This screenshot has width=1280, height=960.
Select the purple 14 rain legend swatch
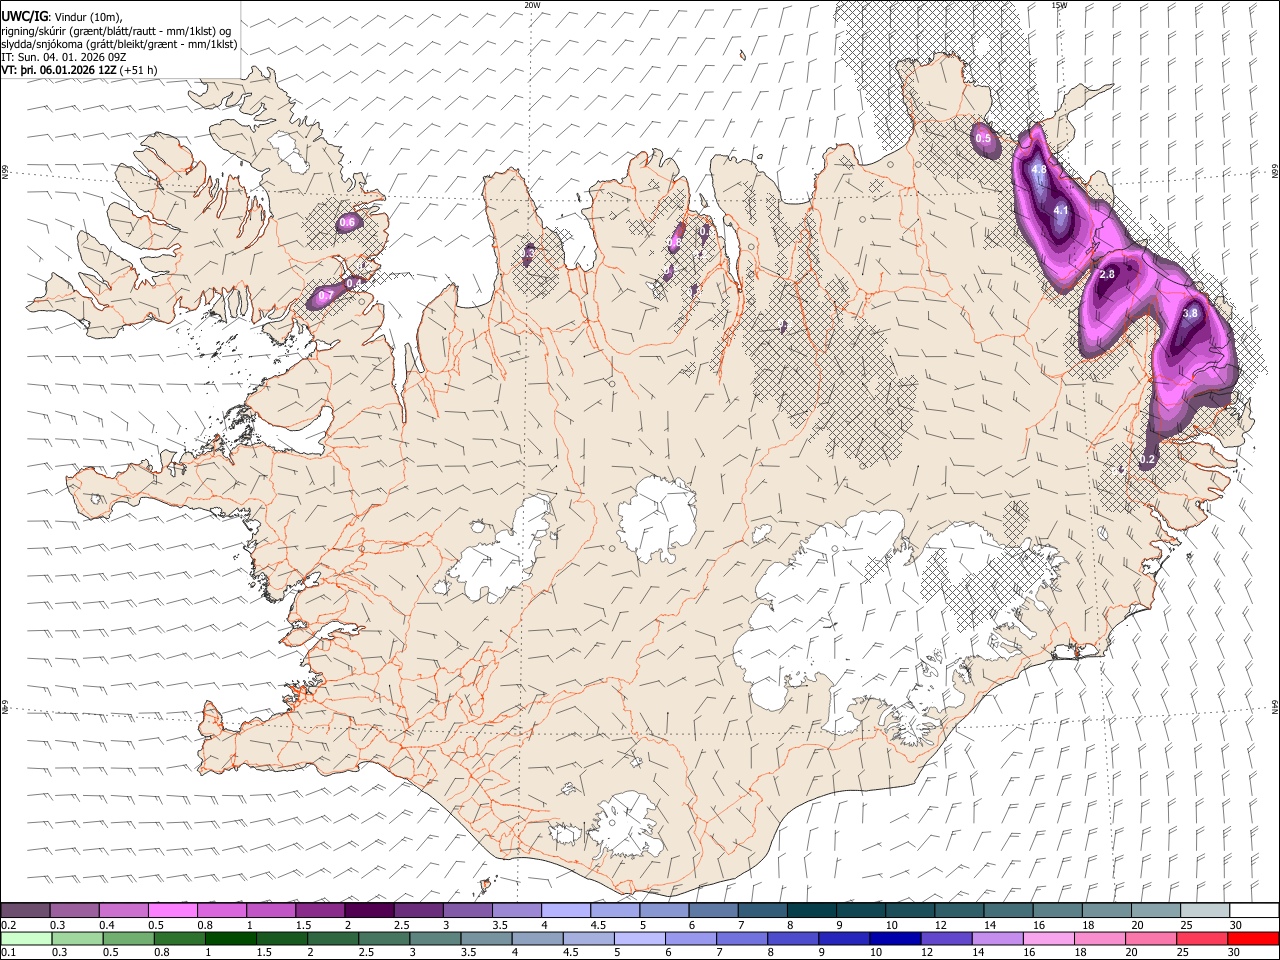click(996, 938)
